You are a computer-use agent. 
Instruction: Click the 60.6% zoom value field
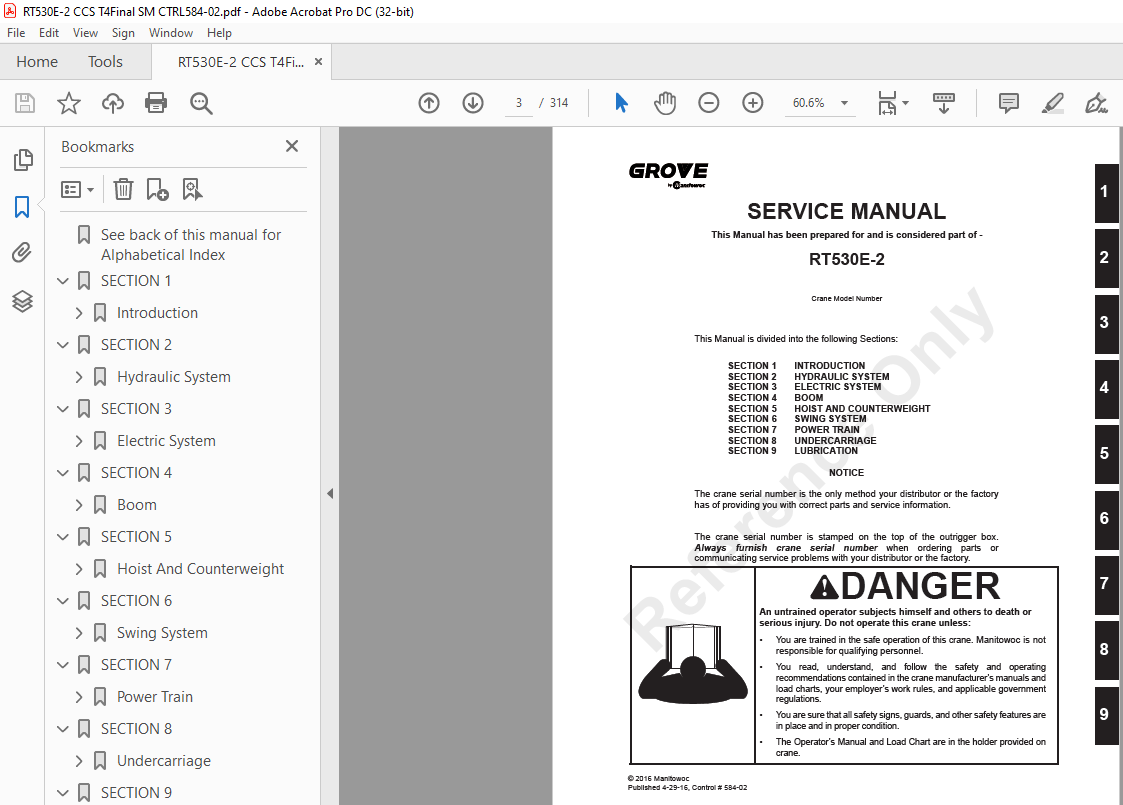[809, 103]
